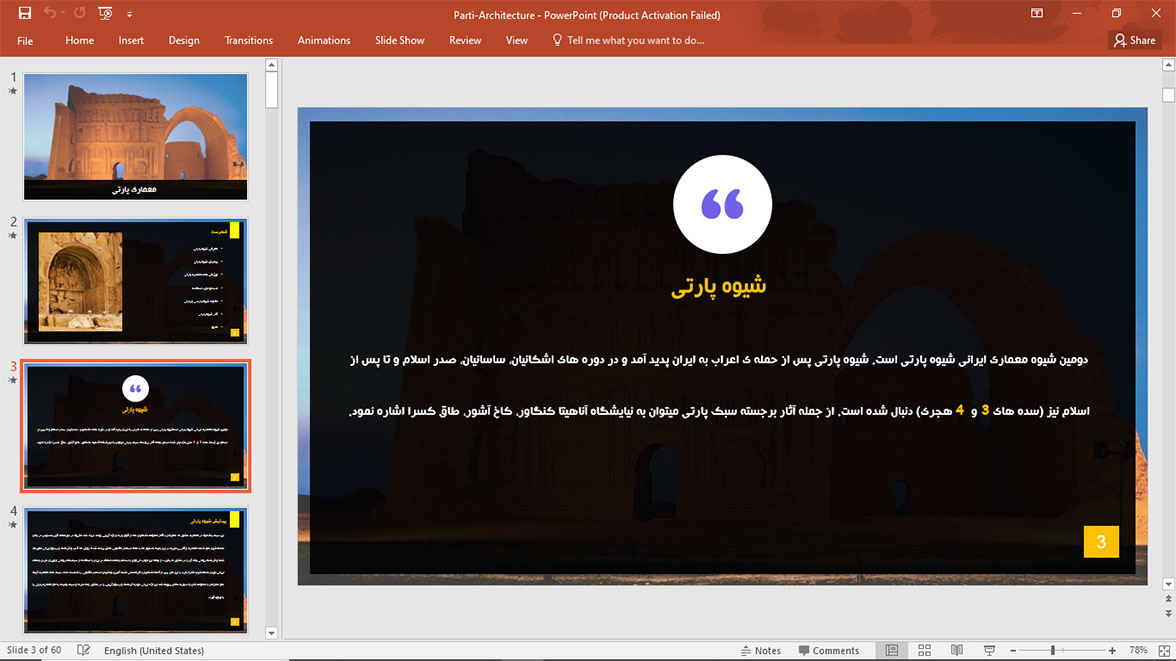
Task: Switch to Slide Sorter view
Action: [x=924, y=650]
